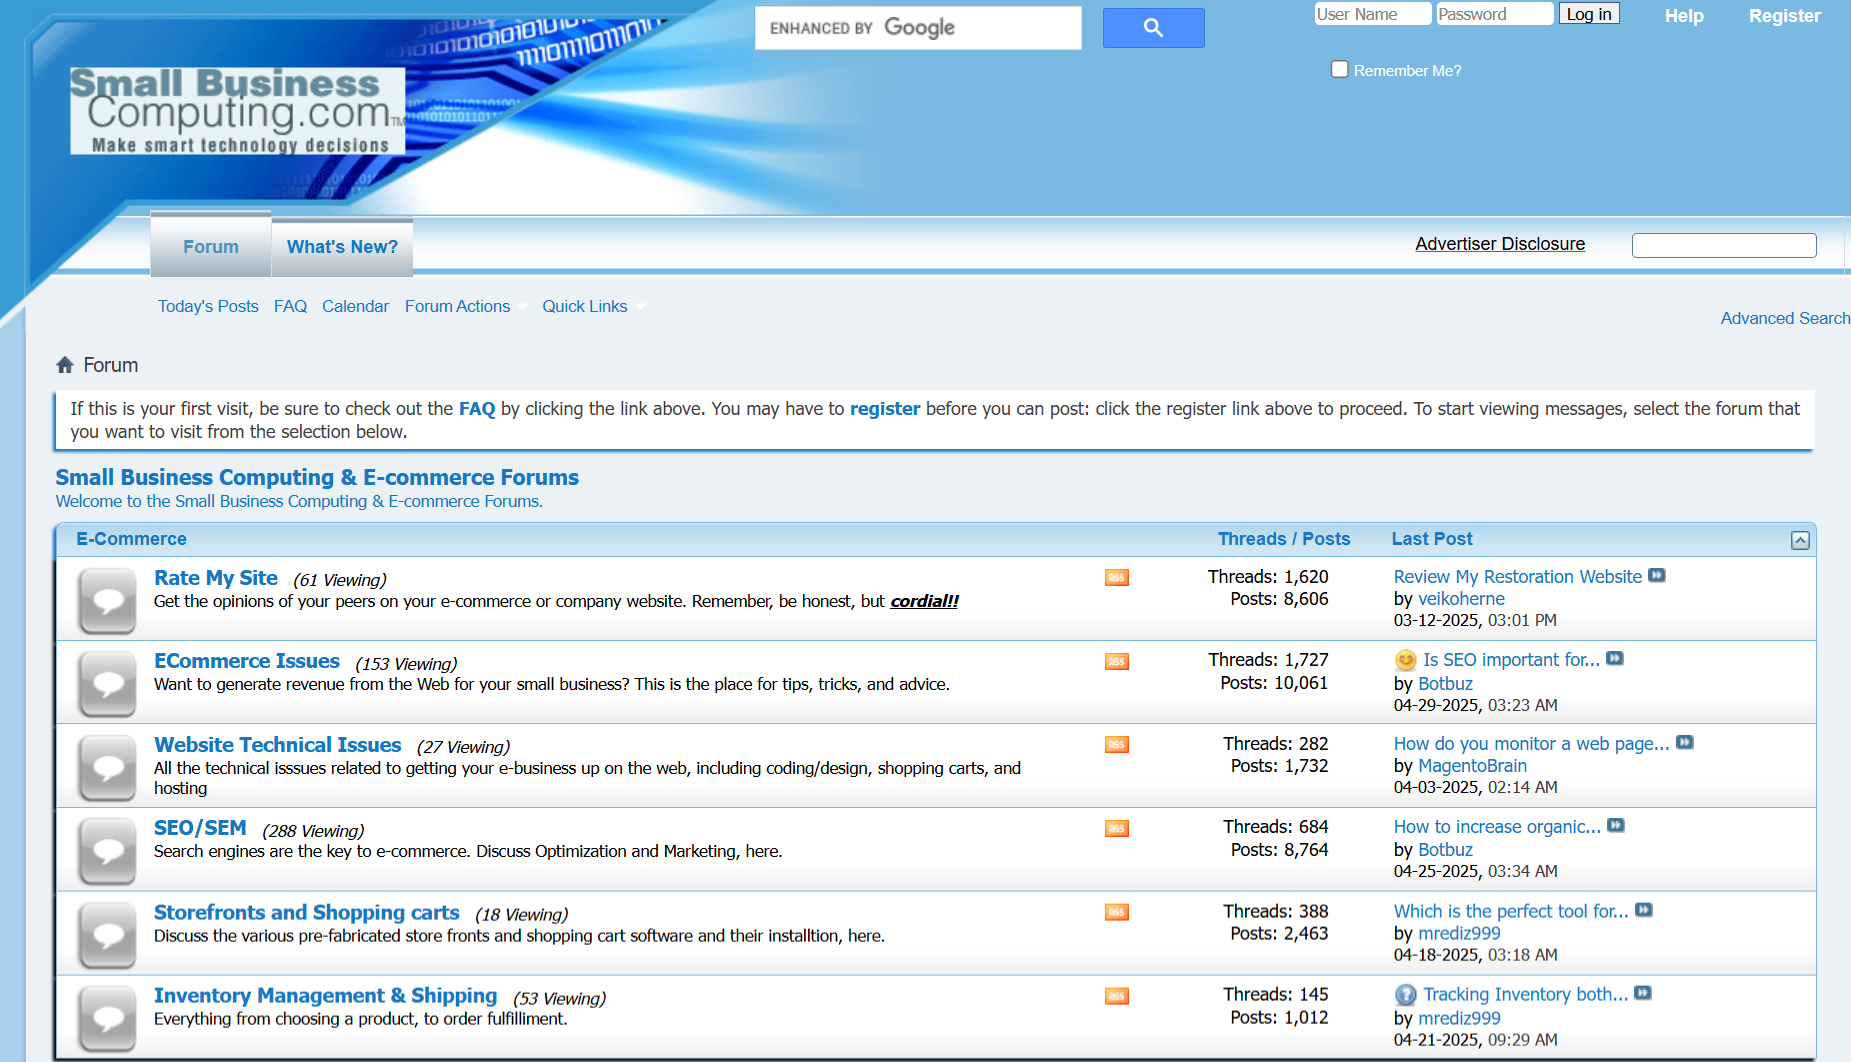The height and width of the screenshot is (1062, 1851).
Task: Click the forum status icon beside SEO/SEM
Action: click(107, 852)
